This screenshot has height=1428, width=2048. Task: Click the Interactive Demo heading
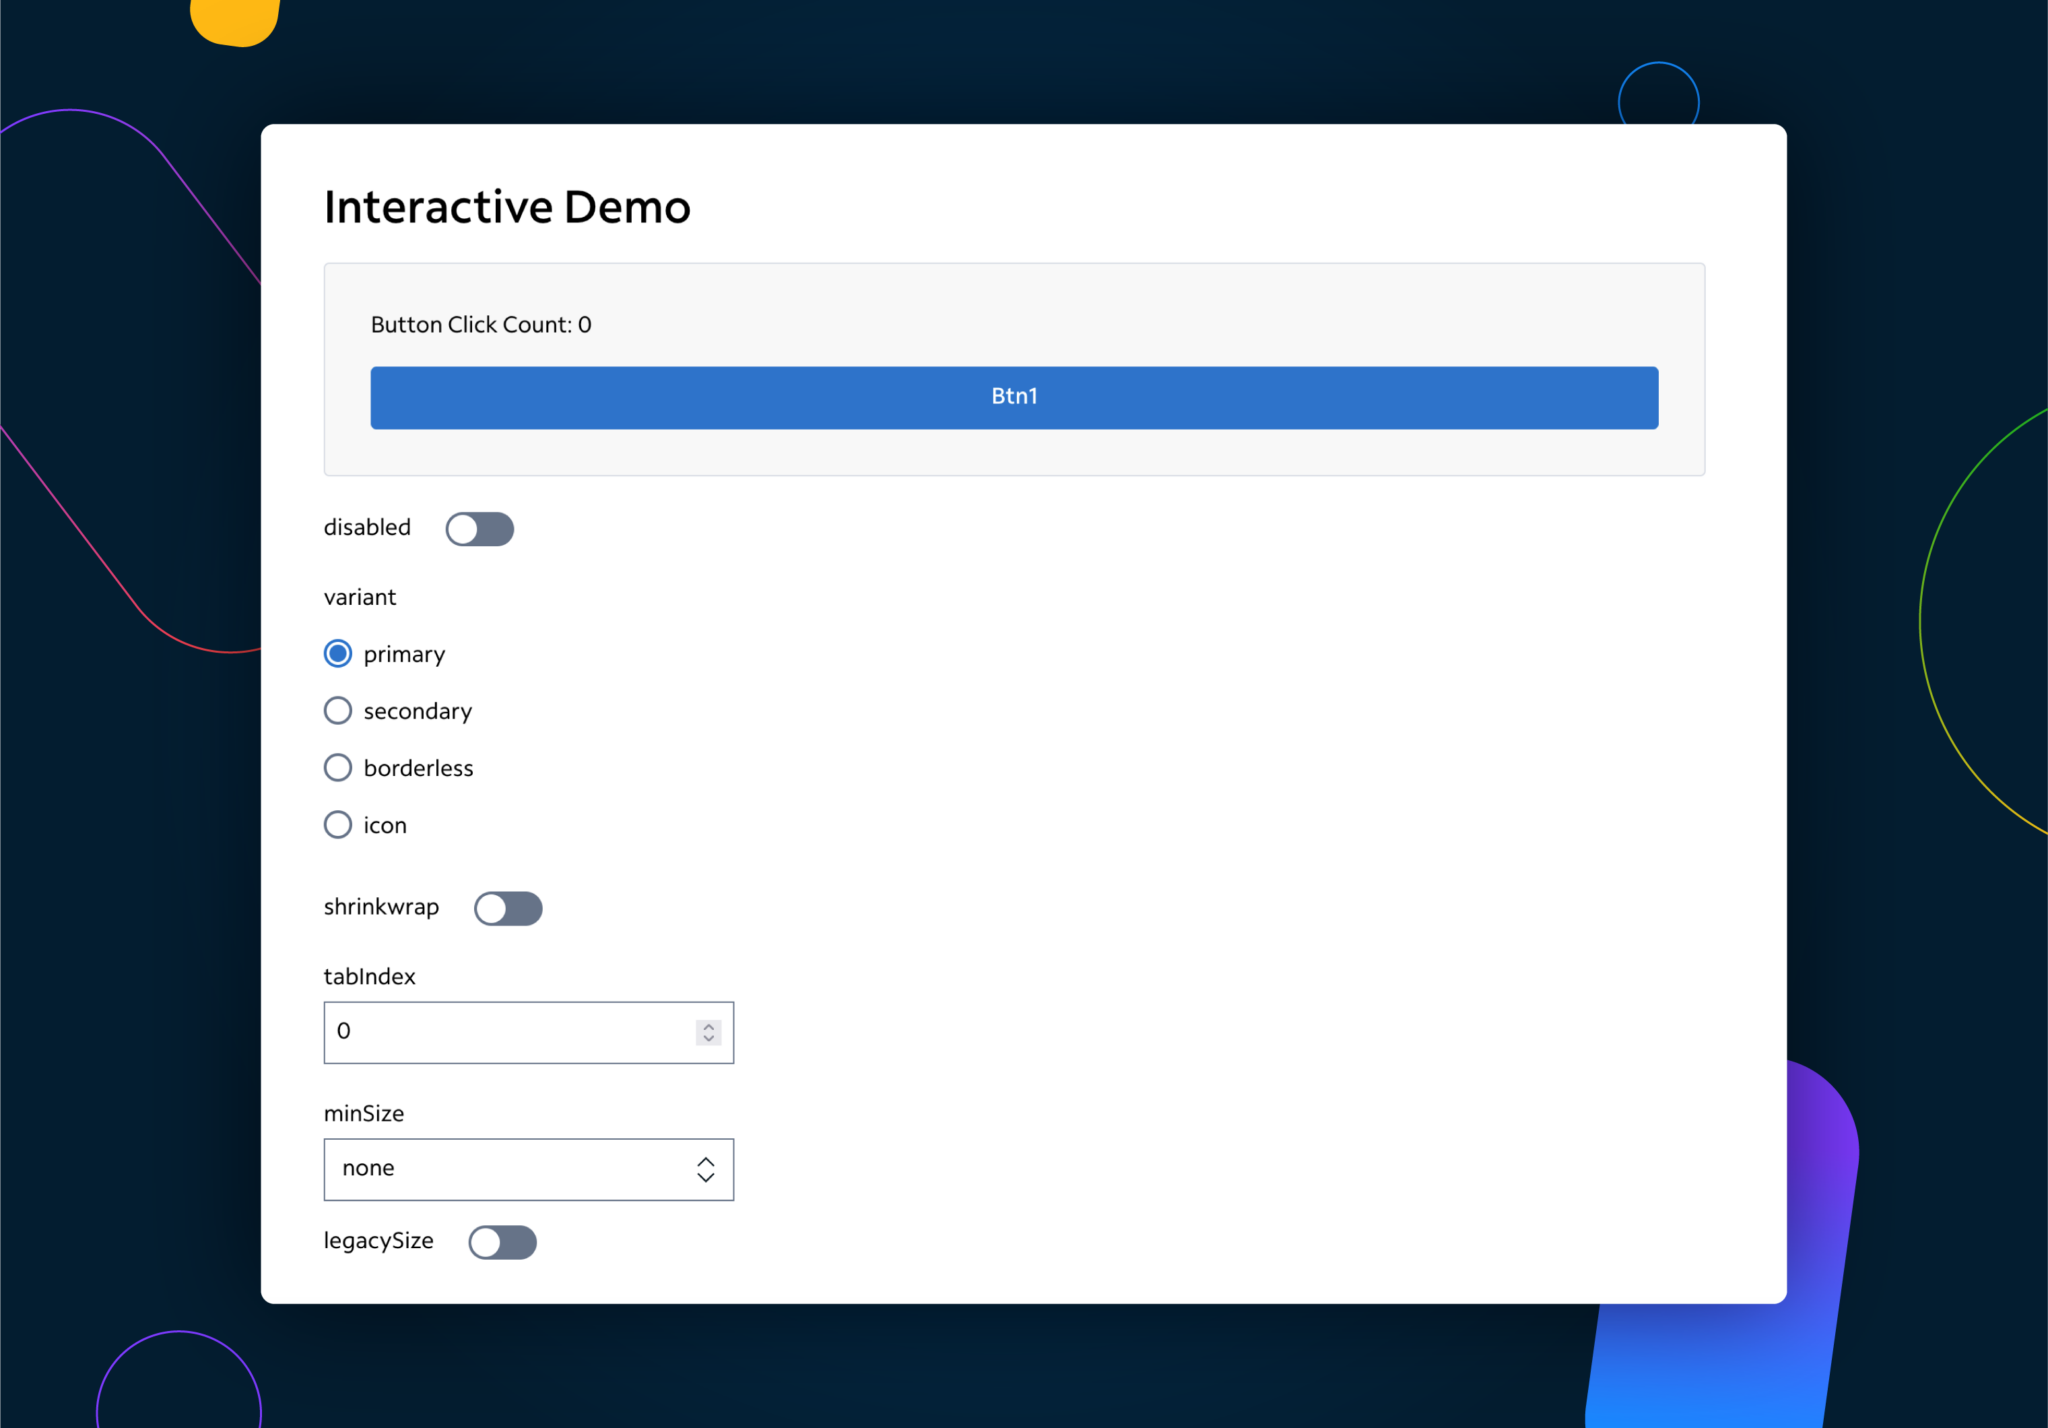point(507,207)
